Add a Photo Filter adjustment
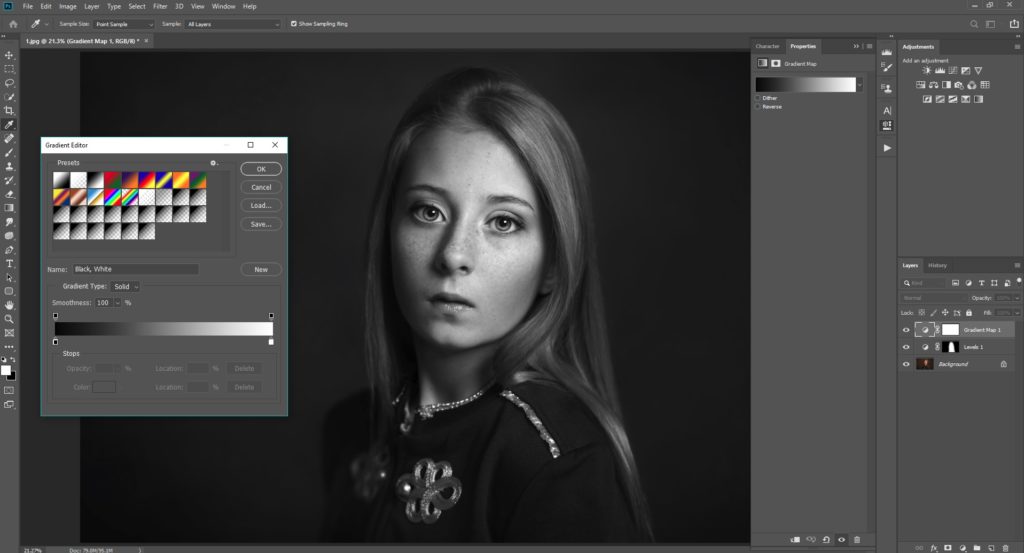The image size is (1024, 553). point(959,85)
